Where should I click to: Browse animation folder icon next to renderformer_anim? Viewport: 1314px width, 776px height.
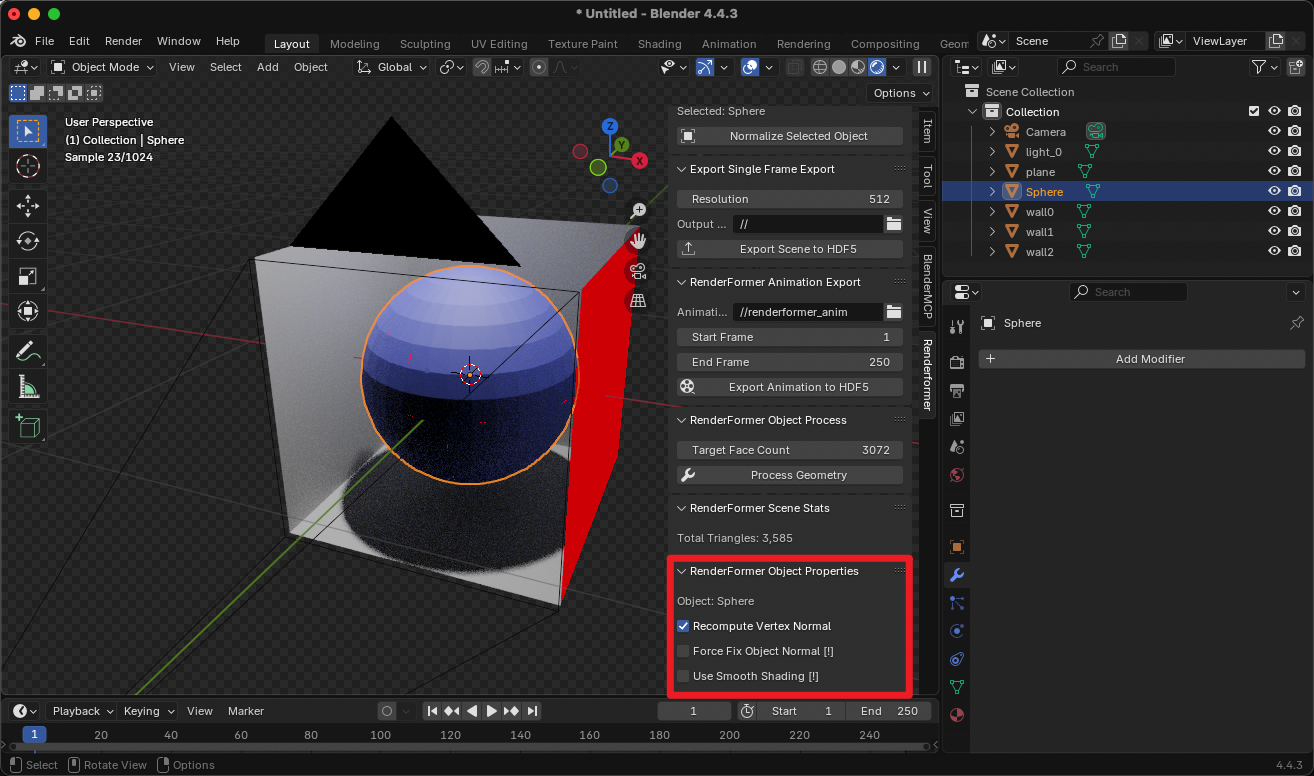pos(894,312)
